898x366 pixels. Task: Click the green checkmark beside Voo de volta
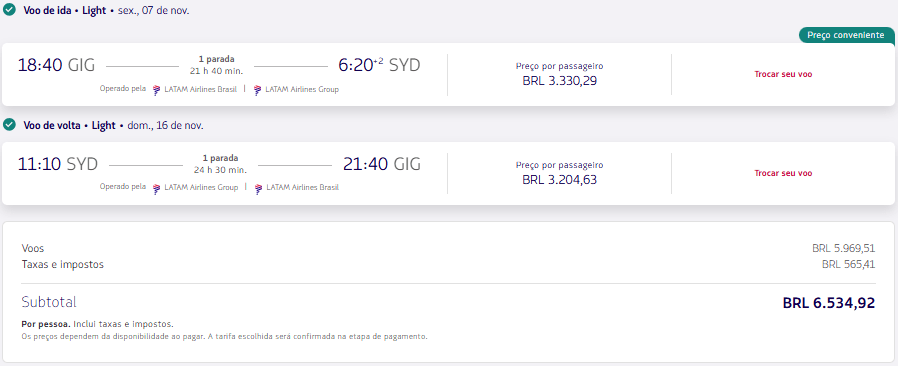click(x=9, y=124)
